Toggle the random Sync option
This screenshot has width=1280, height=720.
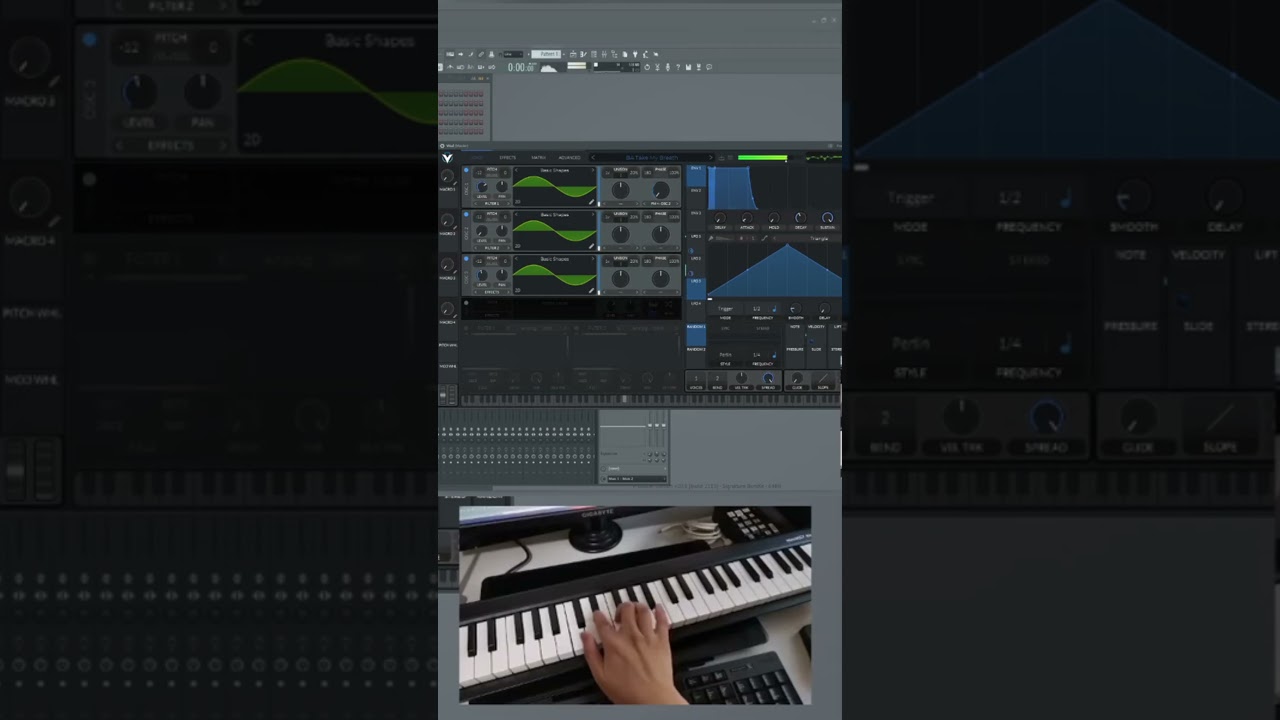(725, 328)
